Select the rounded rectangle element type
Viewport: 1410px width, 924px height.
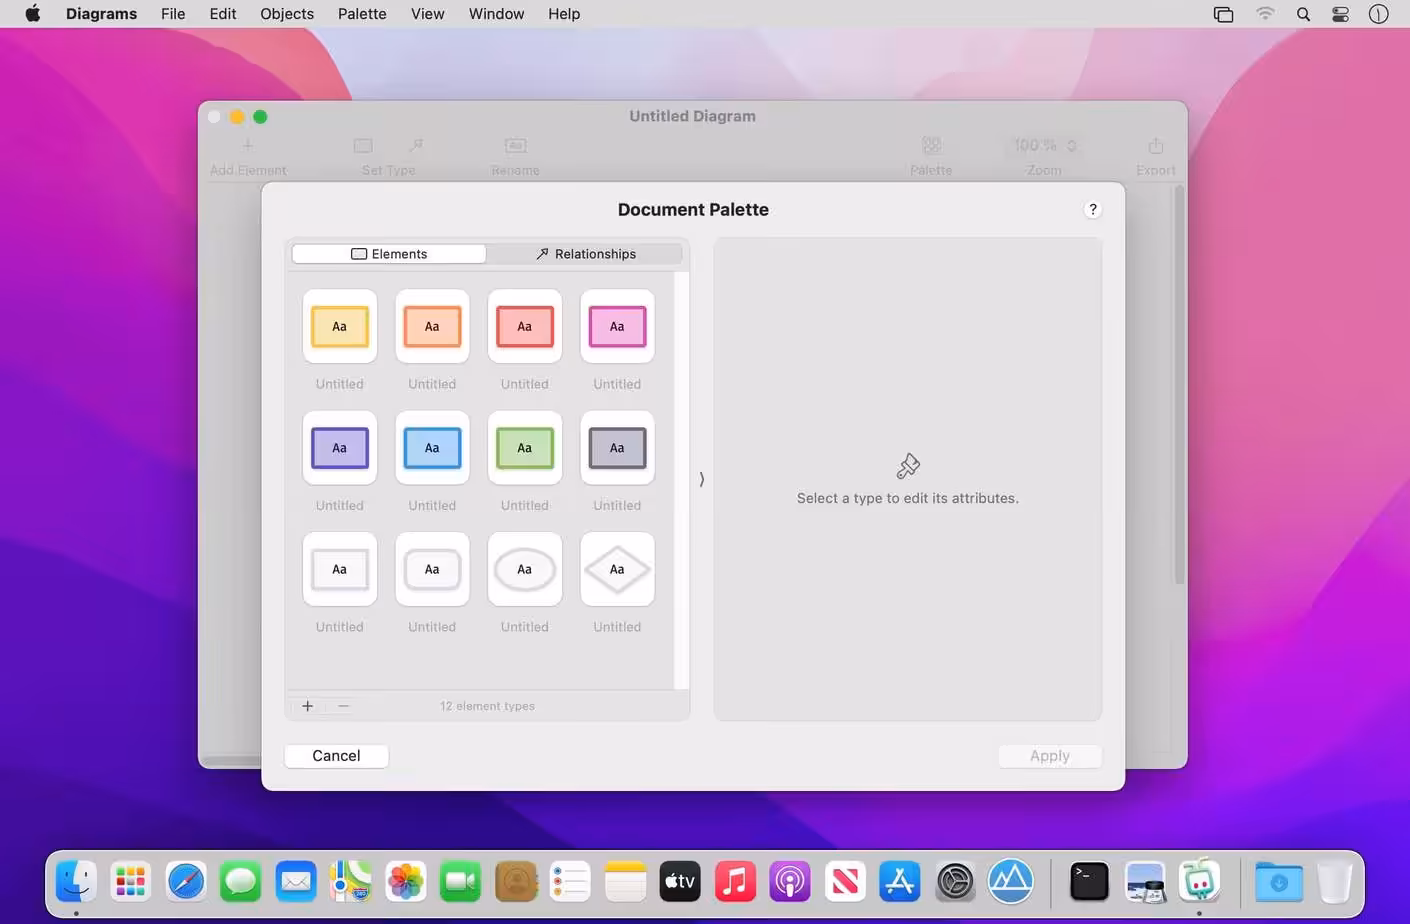pos(432,569)
